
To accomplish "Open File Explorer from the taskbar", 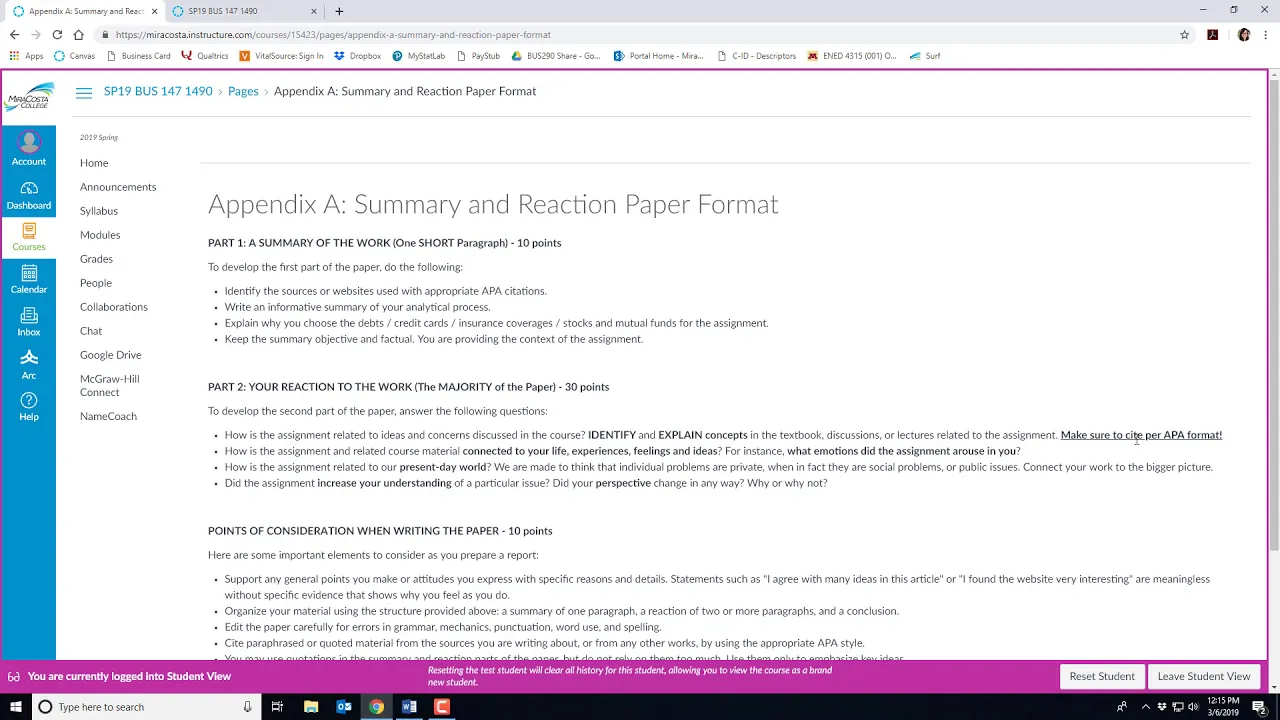I will click(311, 707).
